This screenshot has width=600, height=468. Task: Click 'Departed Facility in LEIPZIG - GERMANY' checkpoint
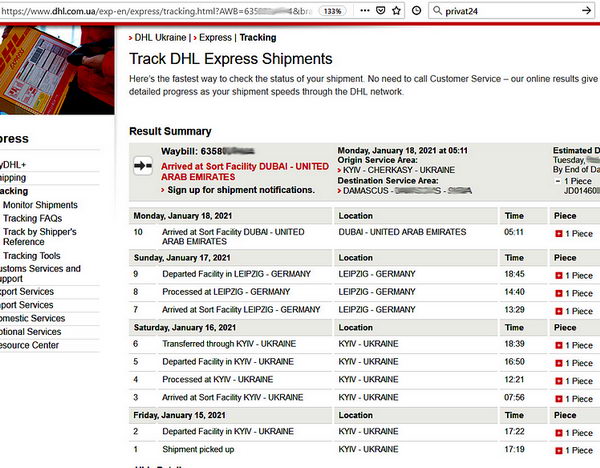(236, 274)
